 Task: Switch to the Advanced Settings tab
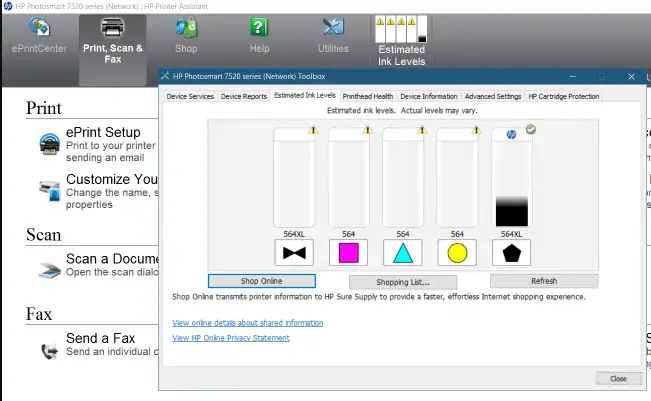493,96
